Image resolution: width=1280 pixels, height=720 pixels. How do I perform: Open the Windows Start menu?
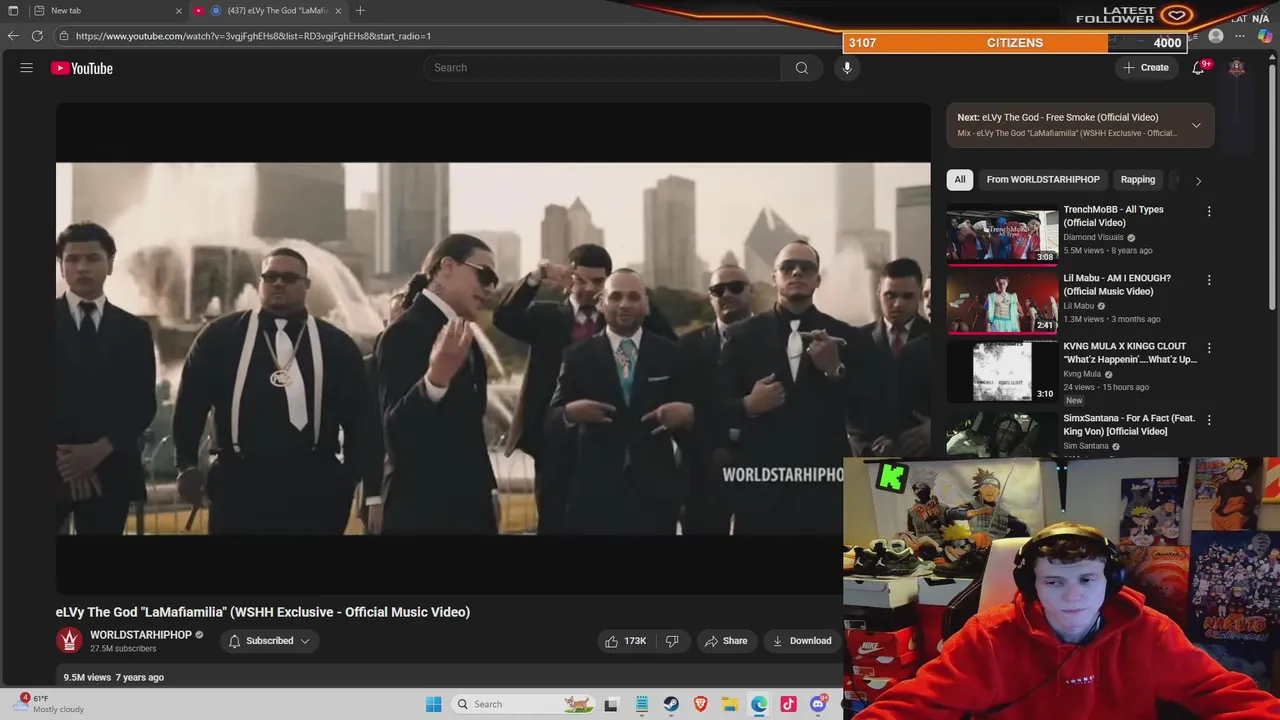pos(434,704)
